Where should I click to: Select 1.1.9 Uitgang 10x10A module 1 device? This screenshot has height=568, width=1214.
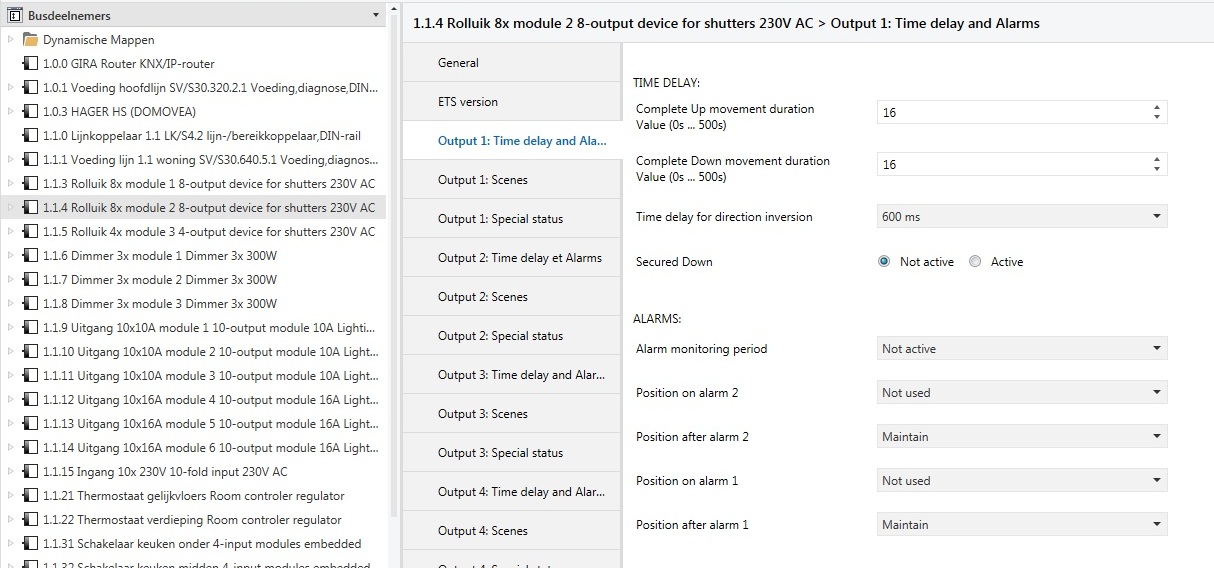pos(208,328)
